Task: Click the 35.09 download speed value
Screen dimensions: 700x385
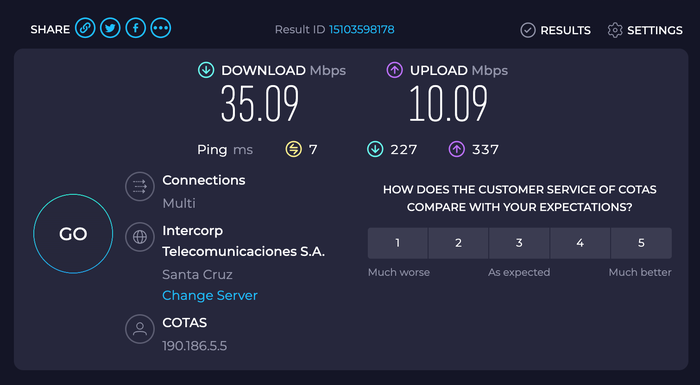Action: 260,104
